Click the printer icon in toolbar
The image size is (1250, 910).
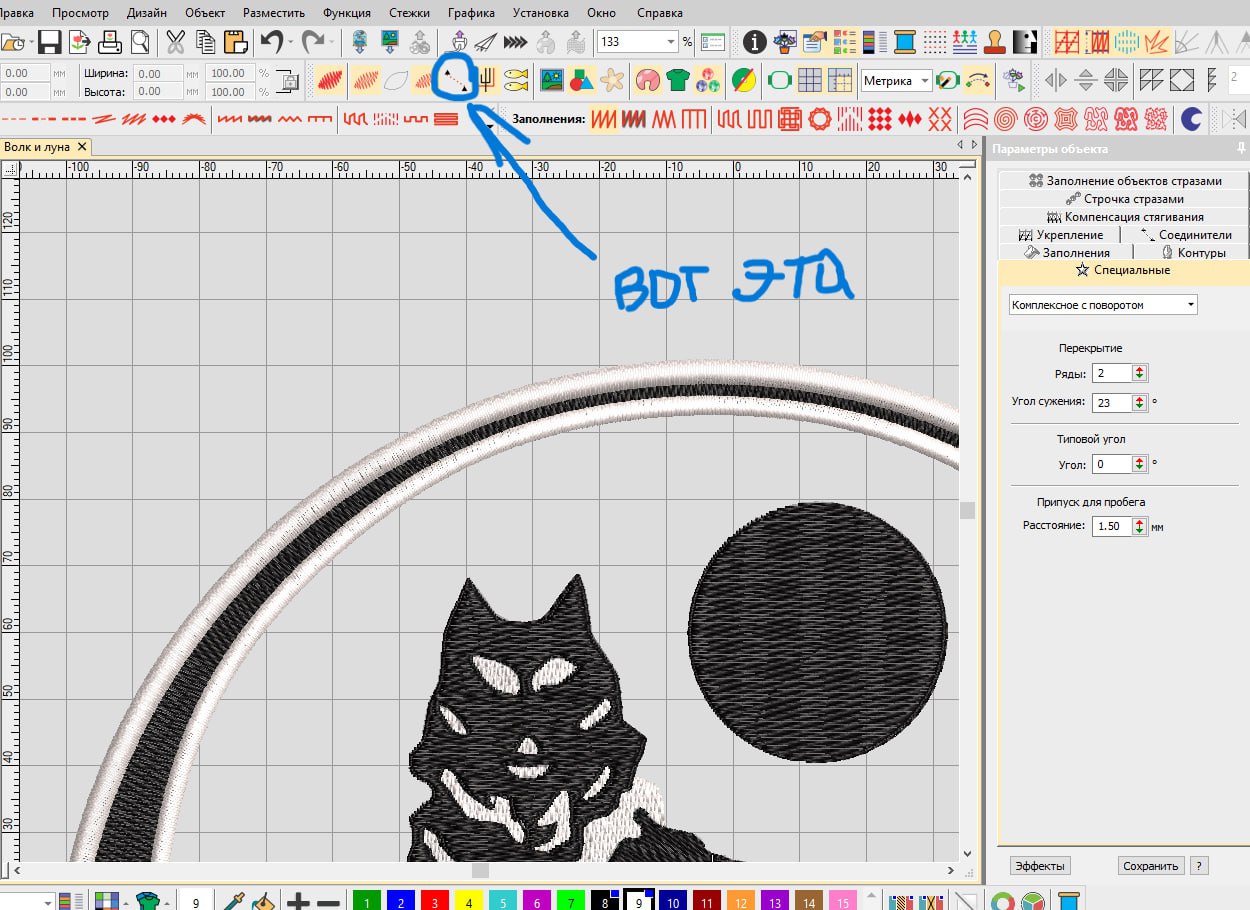[x=110, y=42]
